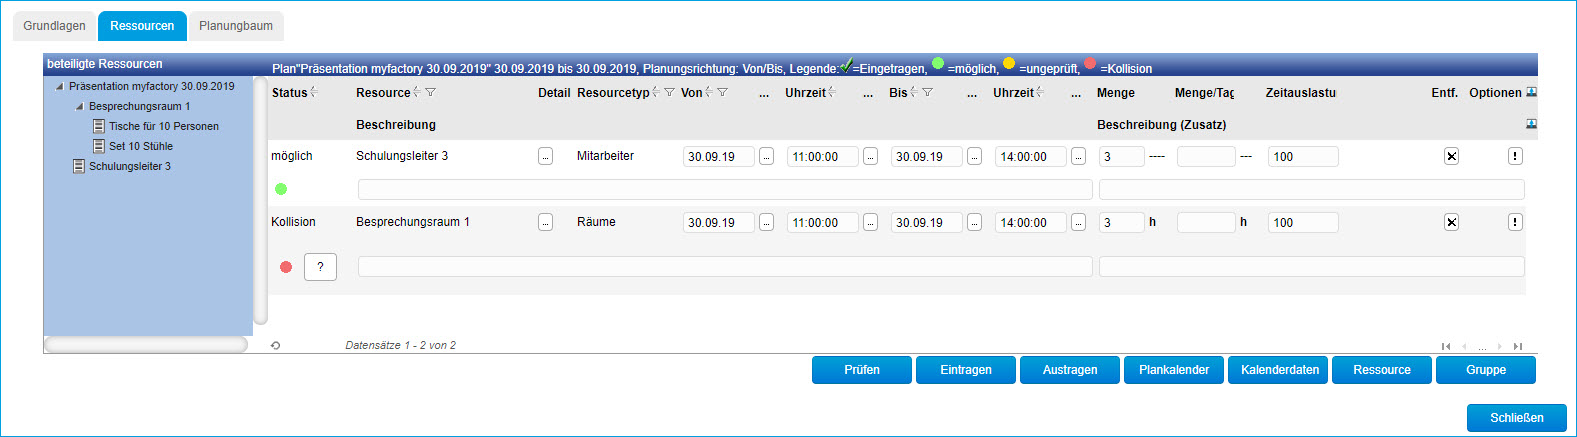Image resolution: width=1577 pixels, height=437 pixels.
Task: Click the Kollision status text
Action: (x=293, y=222)
